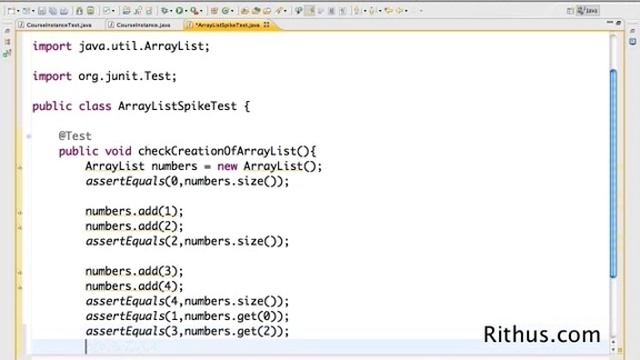This screenshot has width=640, height=360.
Task: Click warning marker beside numbers.add(3) line
Action: point(20,272)
